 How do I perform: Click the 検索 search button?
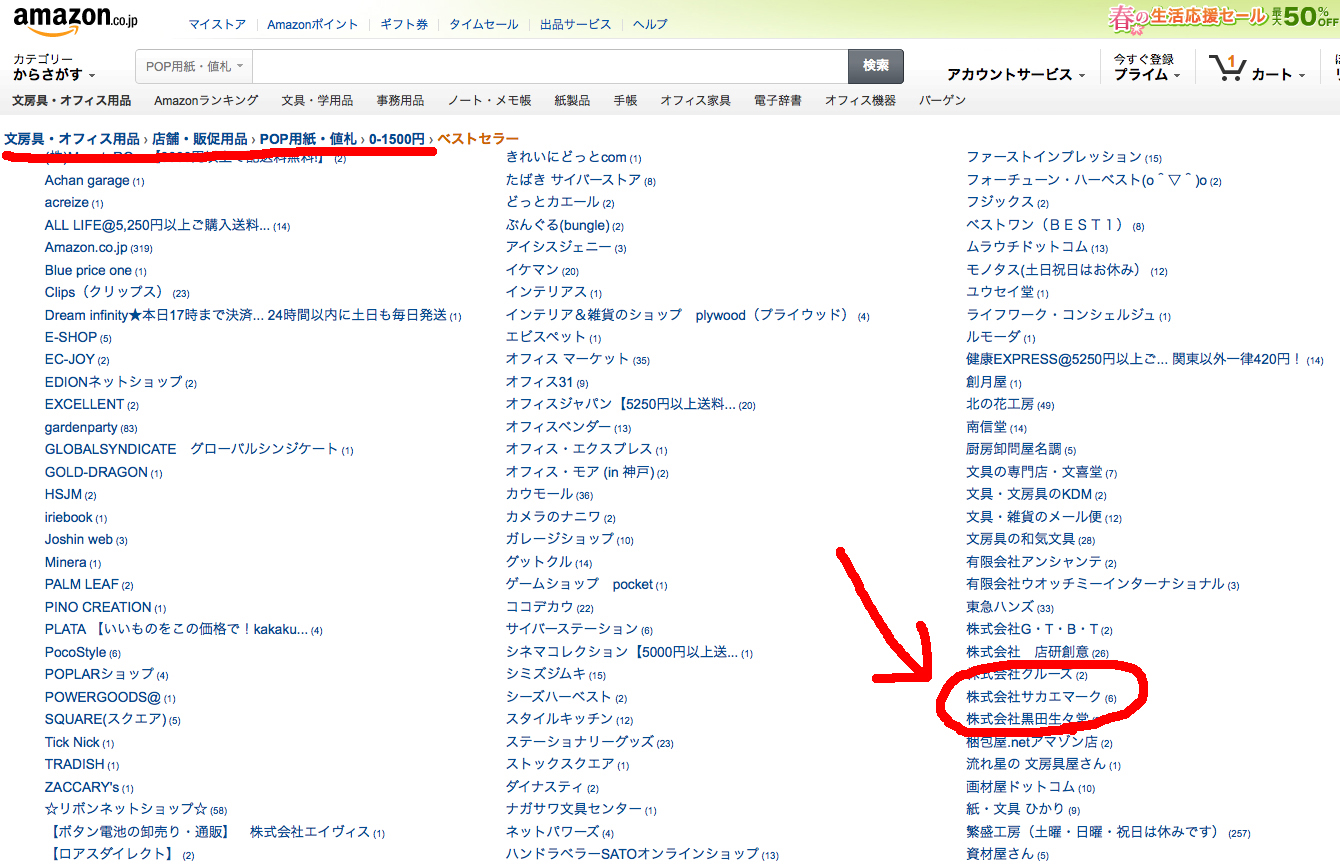click(875, 66)
